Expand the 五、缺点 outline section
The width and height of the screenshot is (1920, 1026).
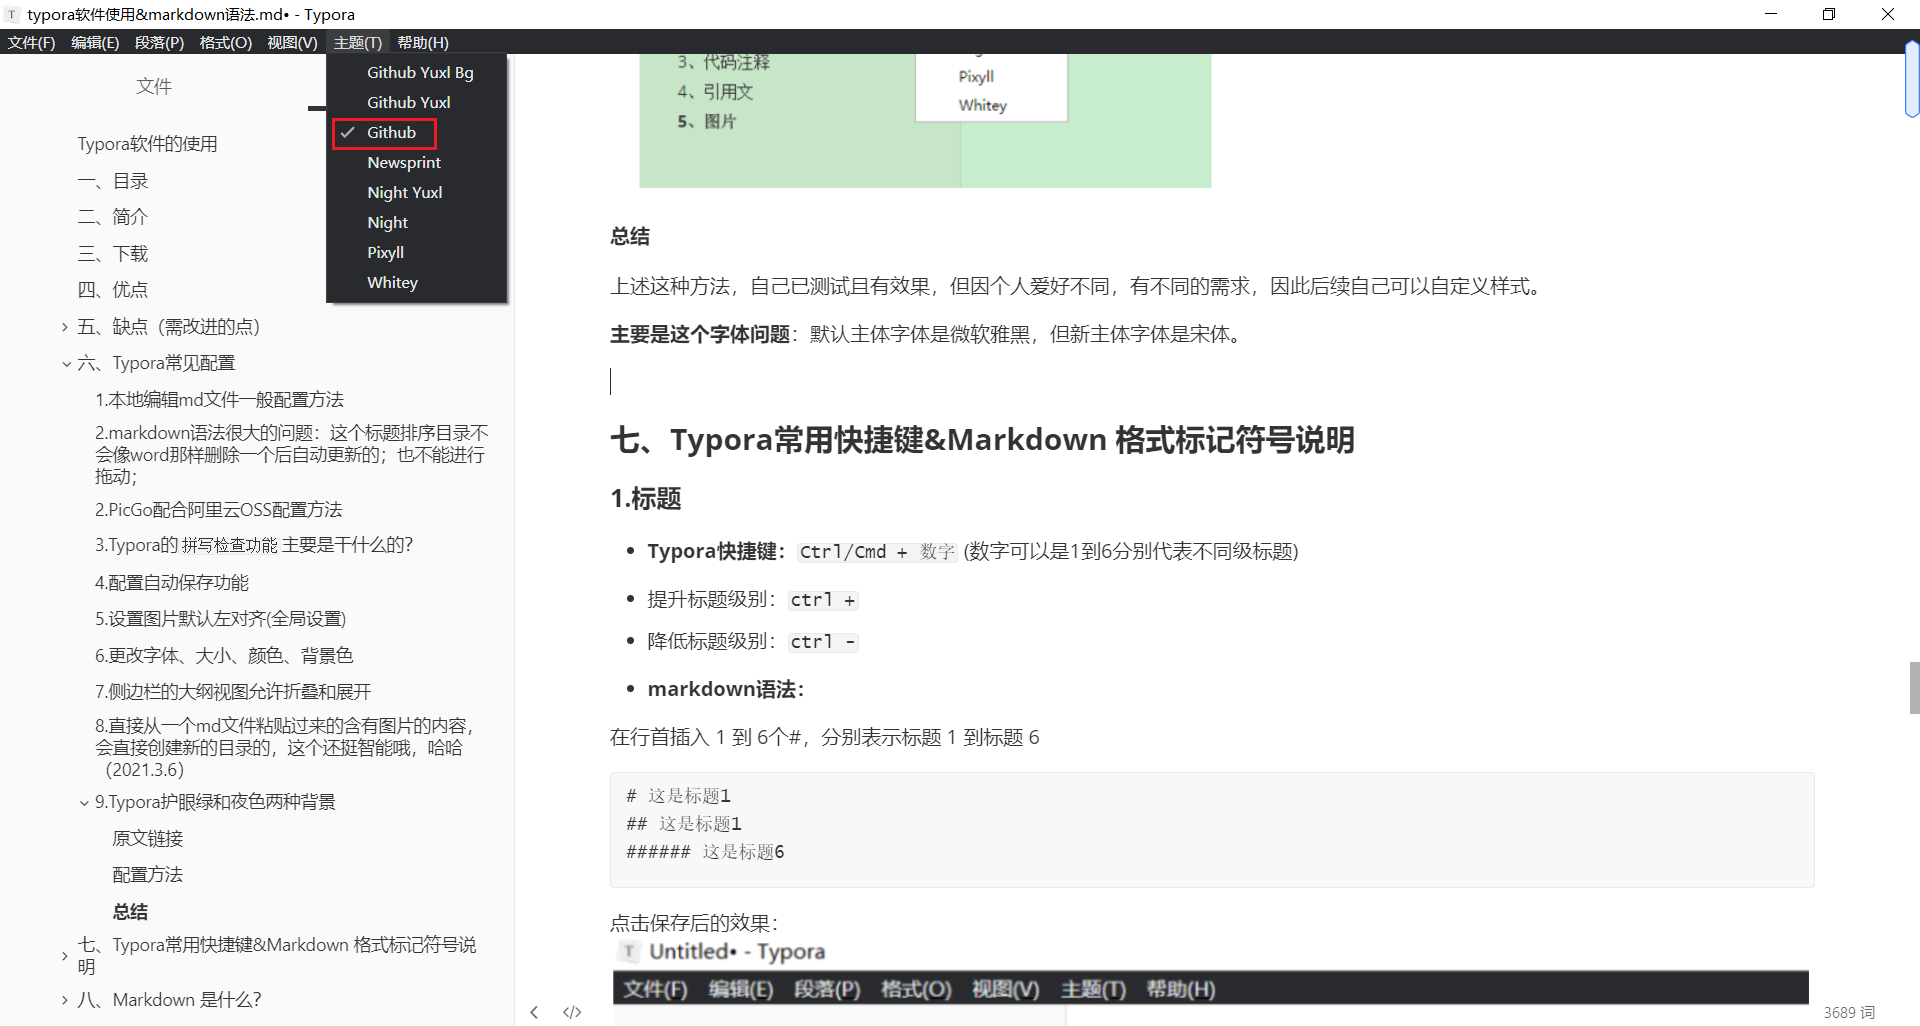65,327
